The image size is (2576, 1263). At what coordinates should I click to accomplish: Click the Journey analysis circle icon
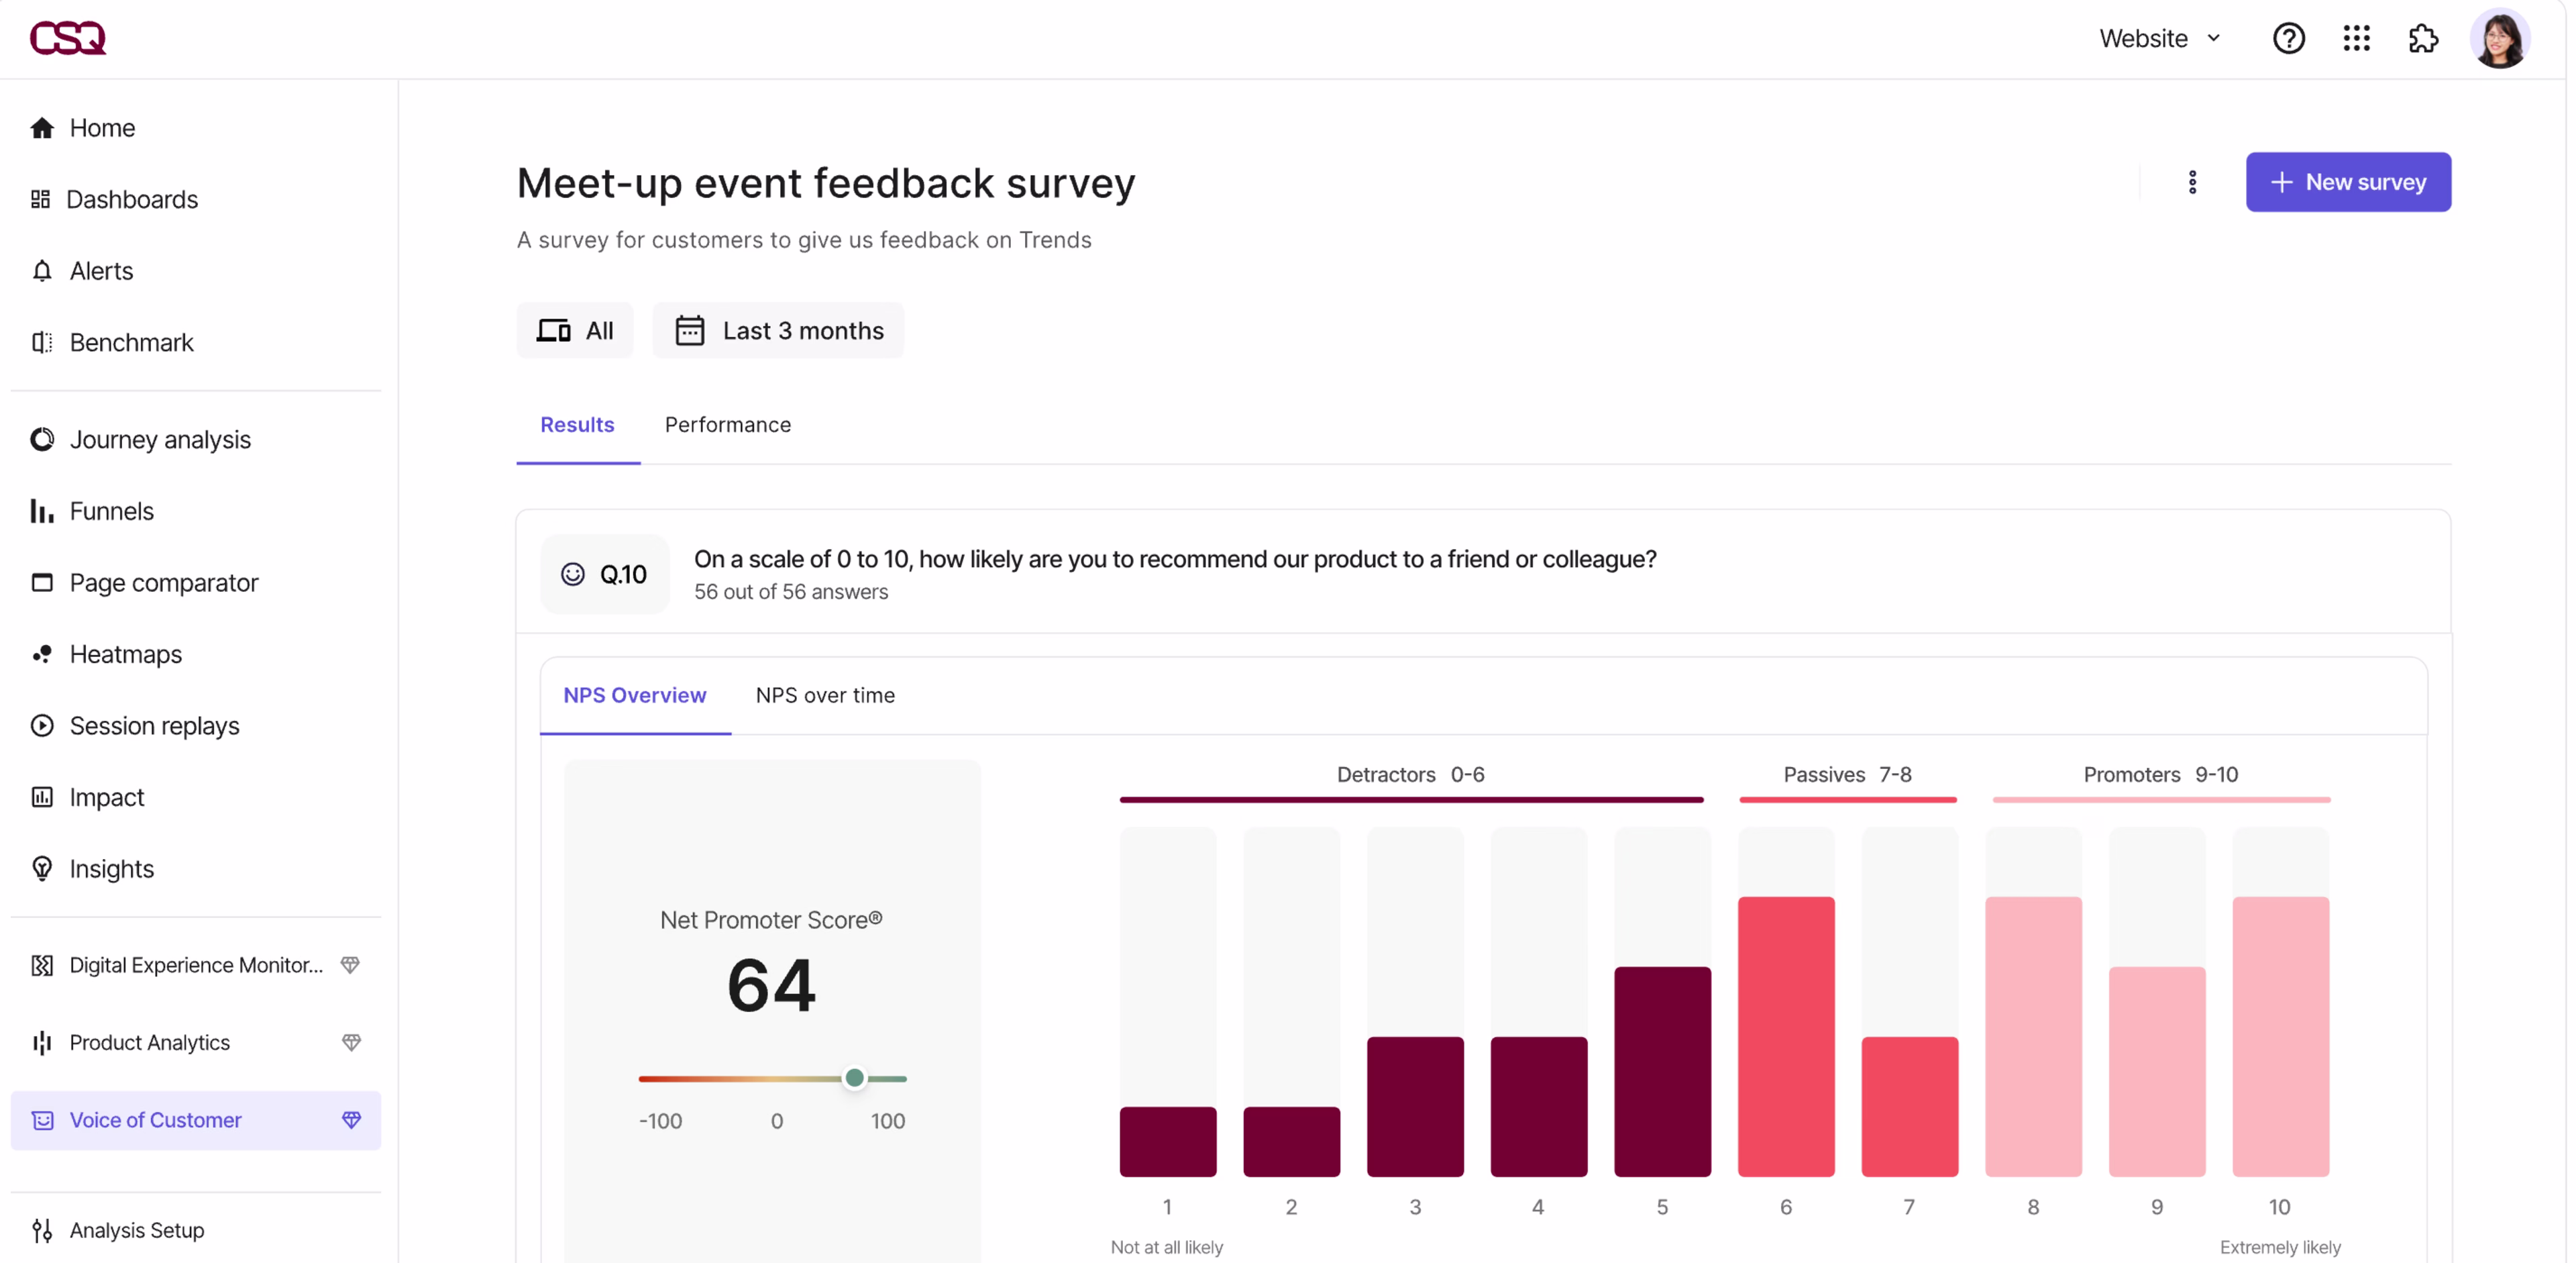click(x=42, y=439)
